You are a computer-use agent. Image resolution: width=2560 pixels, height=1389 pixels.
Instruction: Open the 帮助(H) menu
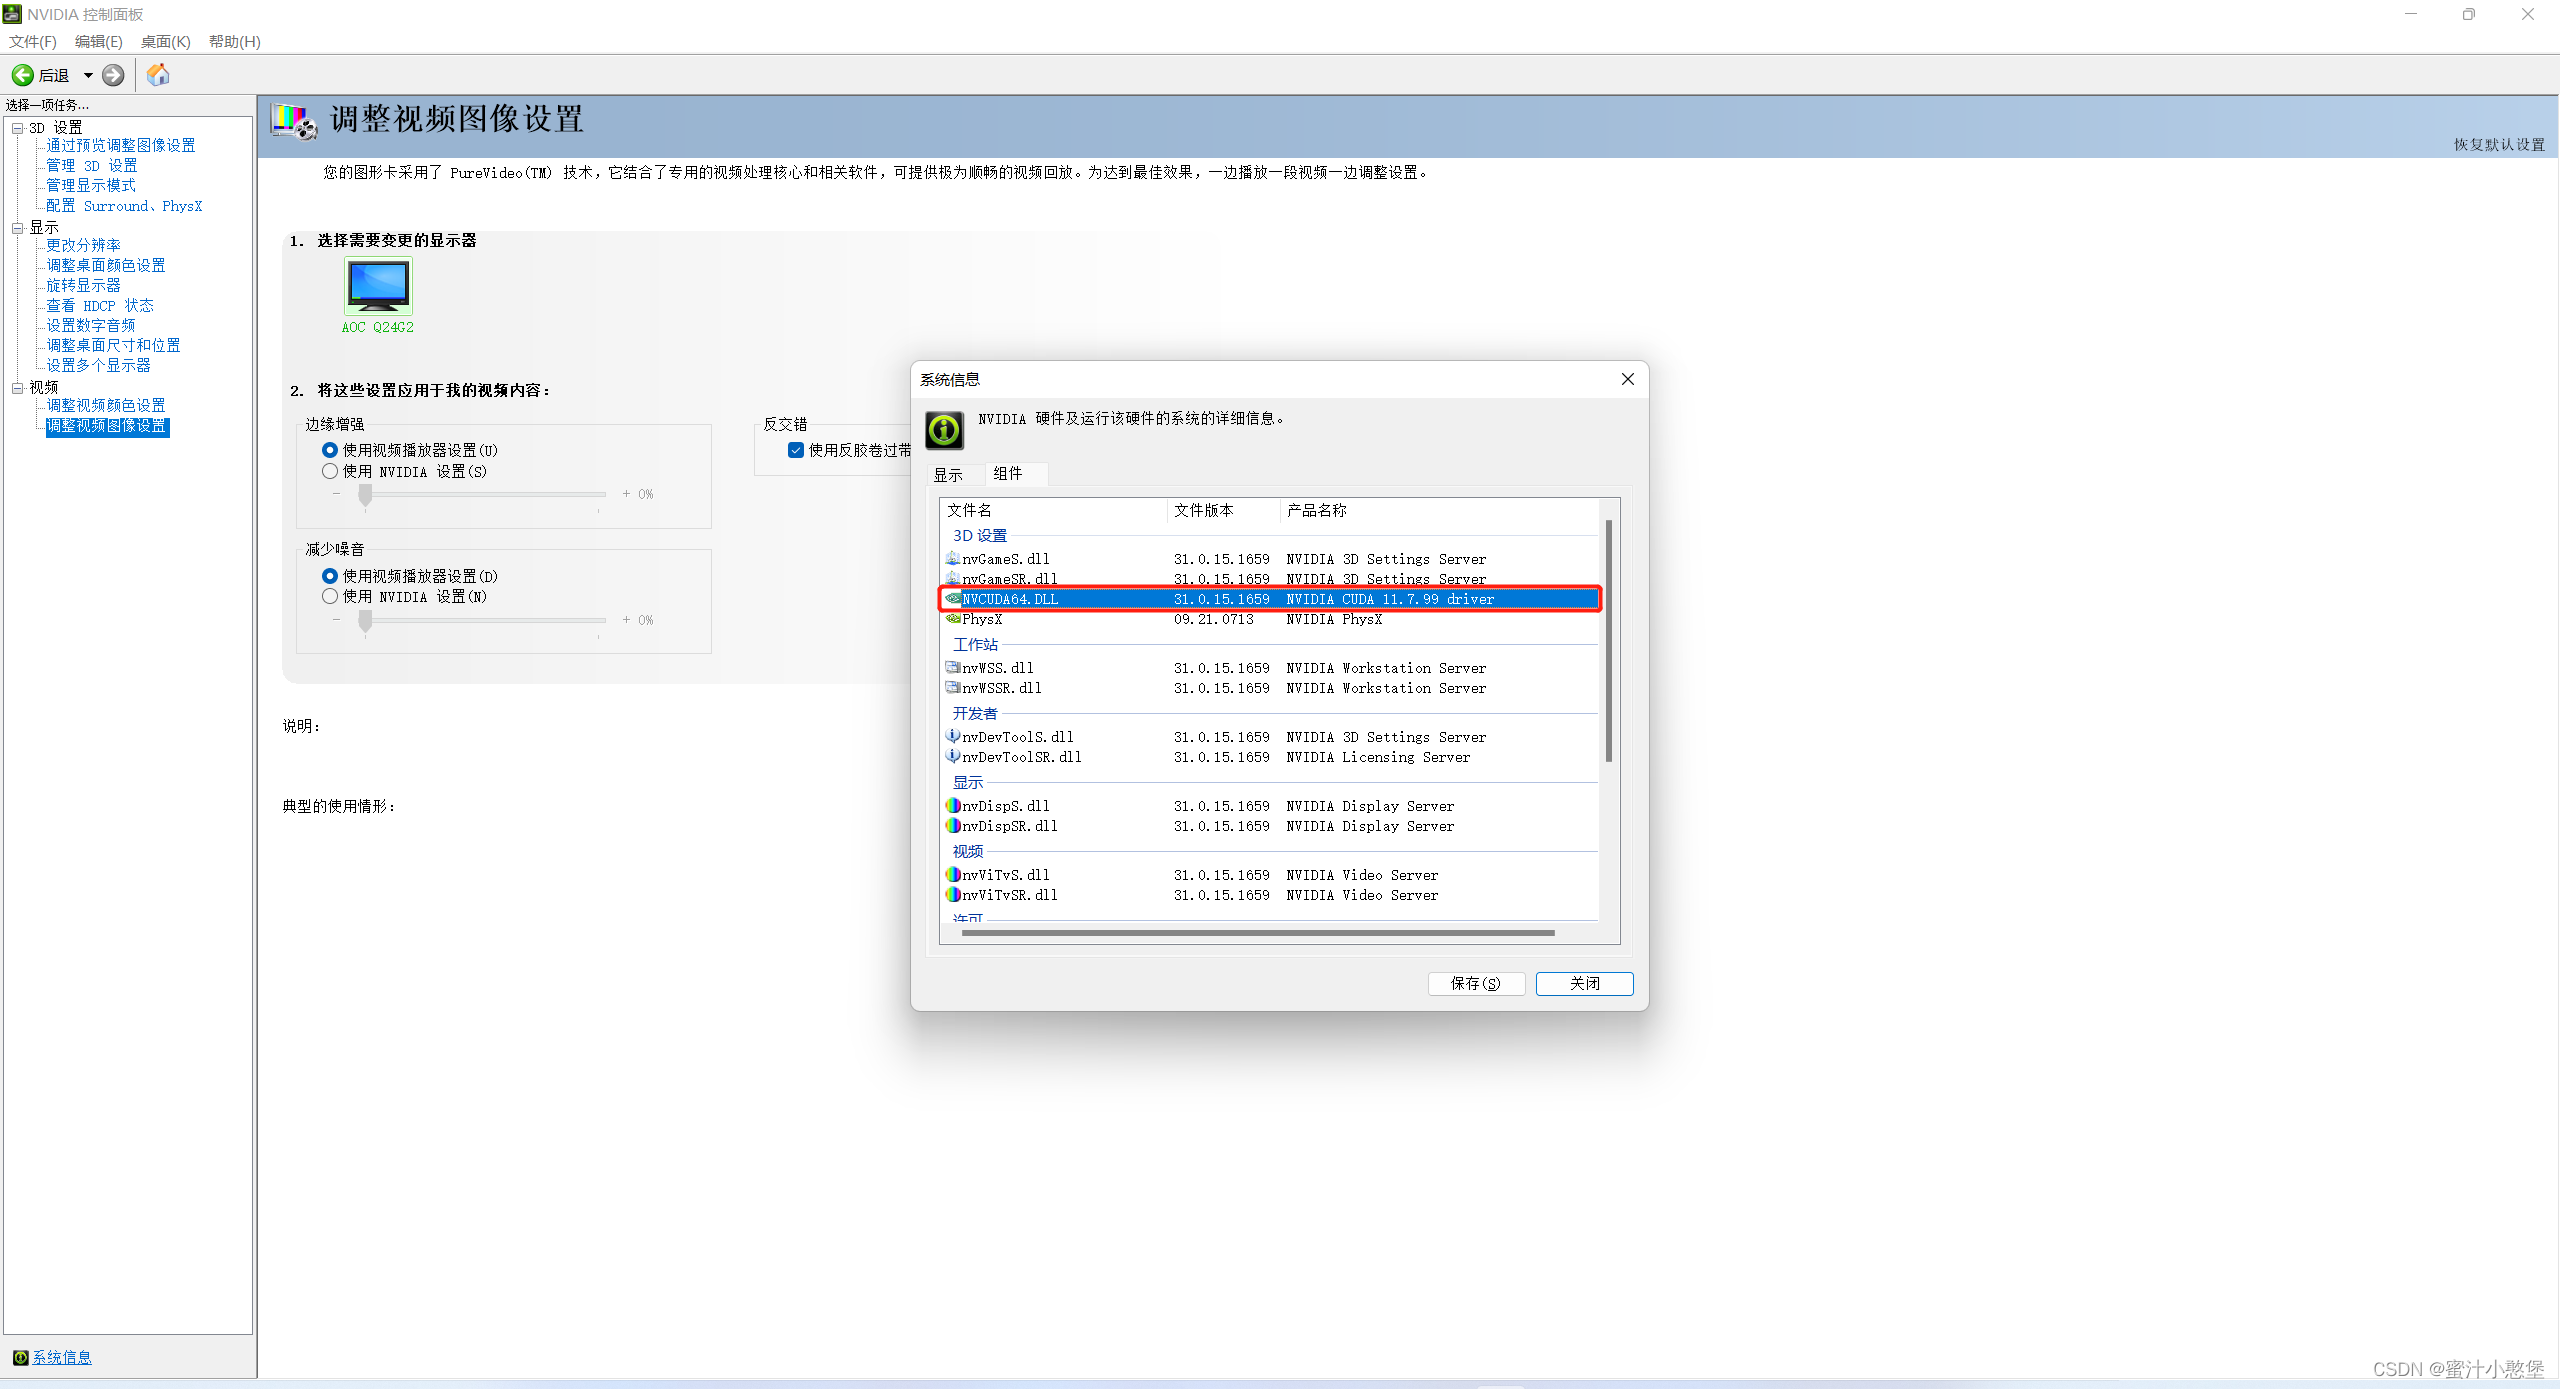[x=235, y=41]
